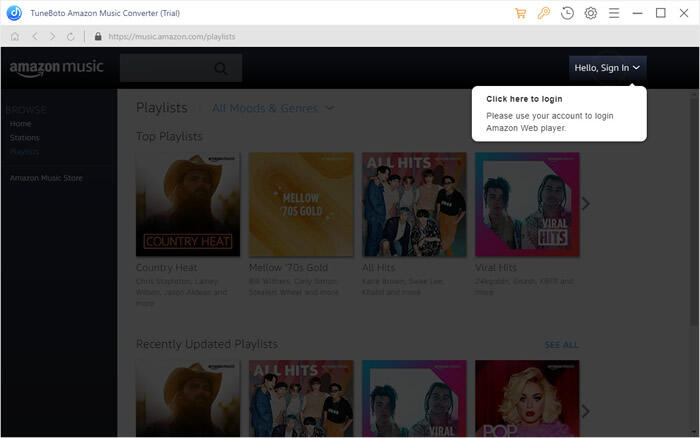This screenshot has height=438, width=700.
Task: Click the 'Click here to login' heading
Action: (524, 99)
